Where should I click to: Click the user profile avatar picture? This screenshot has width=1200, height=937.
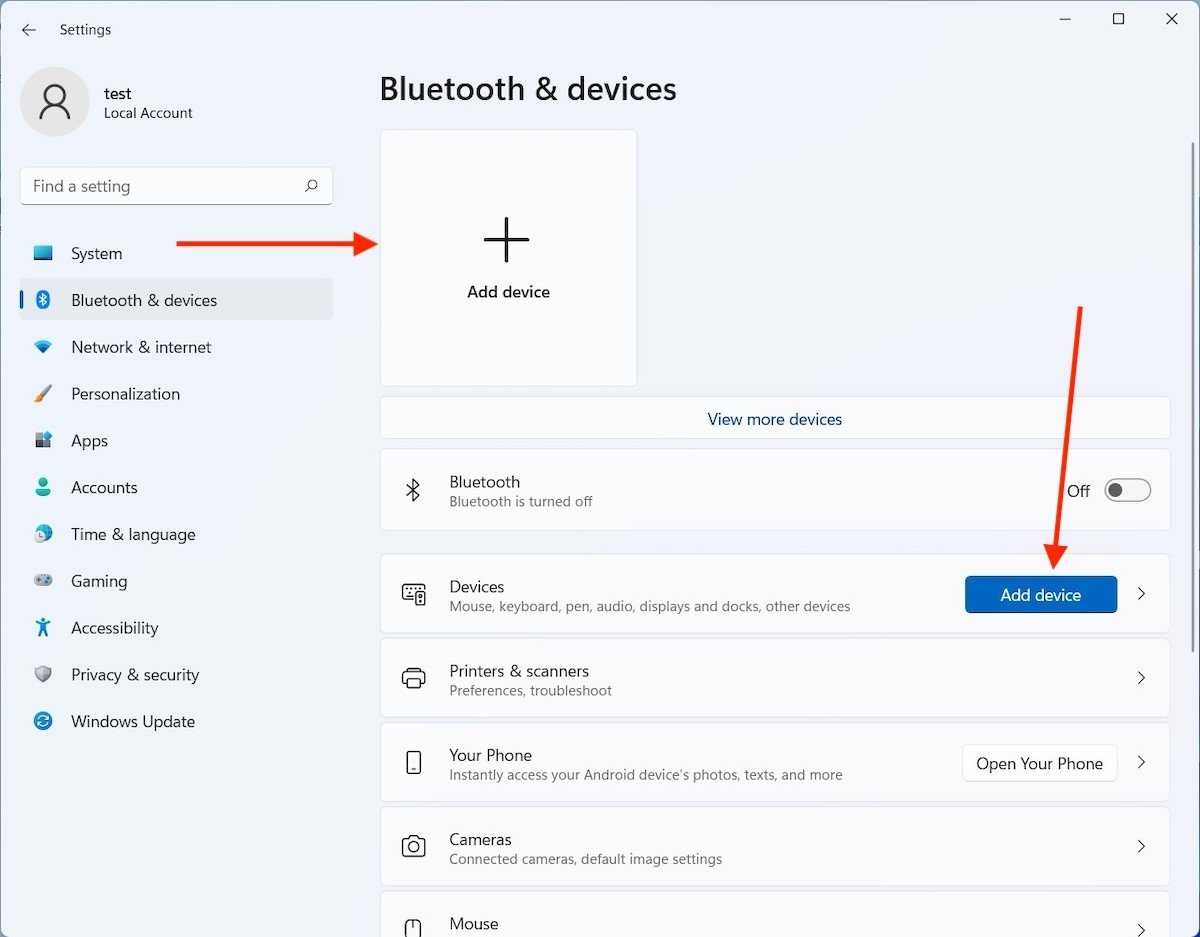[x=55, y=102]
